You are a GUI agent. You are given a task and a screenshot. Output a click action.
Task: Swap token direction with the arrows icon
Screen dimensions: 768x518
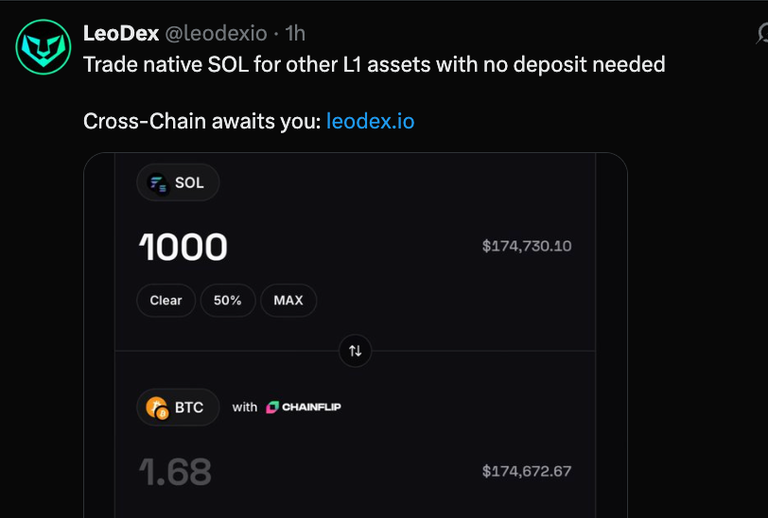point(355,351)
